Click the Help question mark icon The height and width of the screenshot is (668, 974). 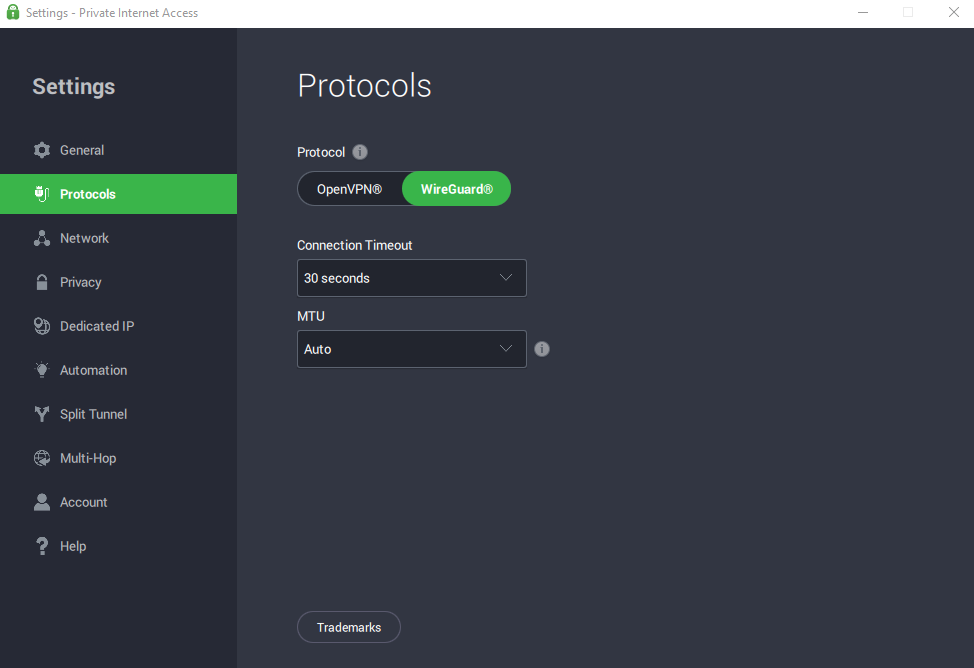click(42, 546)
